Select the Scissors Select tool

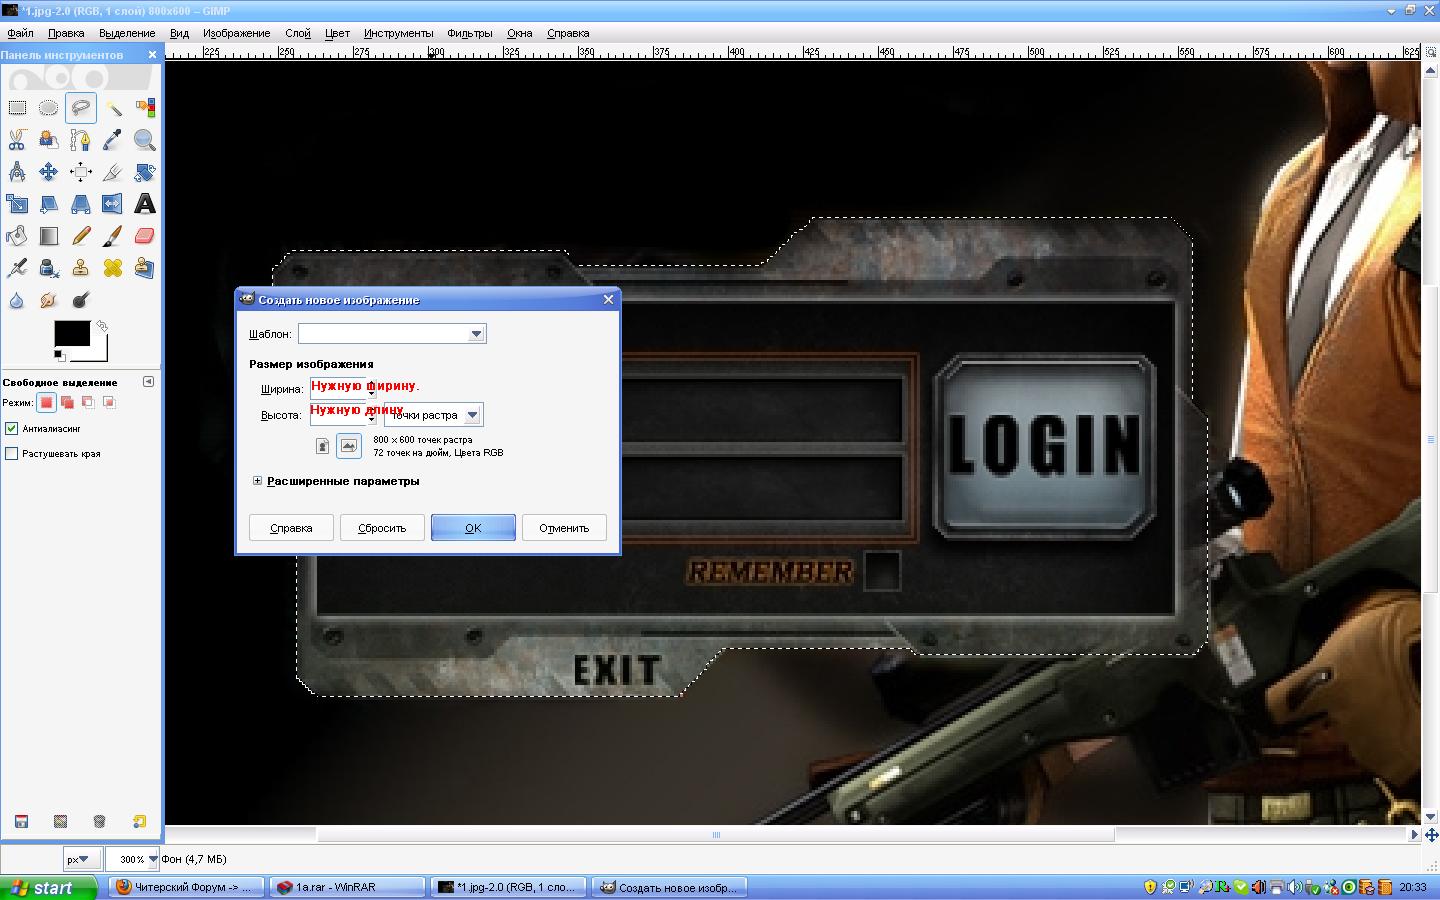(17, 140)
